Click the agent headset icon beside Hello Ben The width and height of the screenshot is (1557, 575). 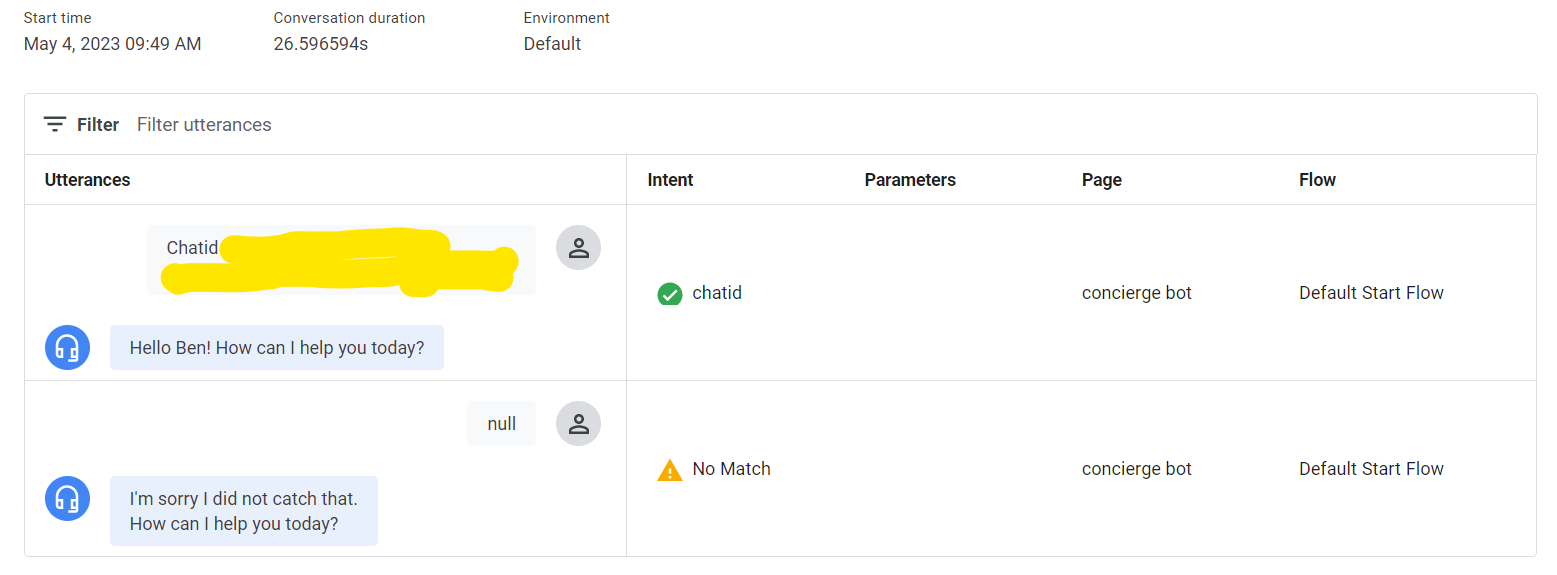[68, 348]
